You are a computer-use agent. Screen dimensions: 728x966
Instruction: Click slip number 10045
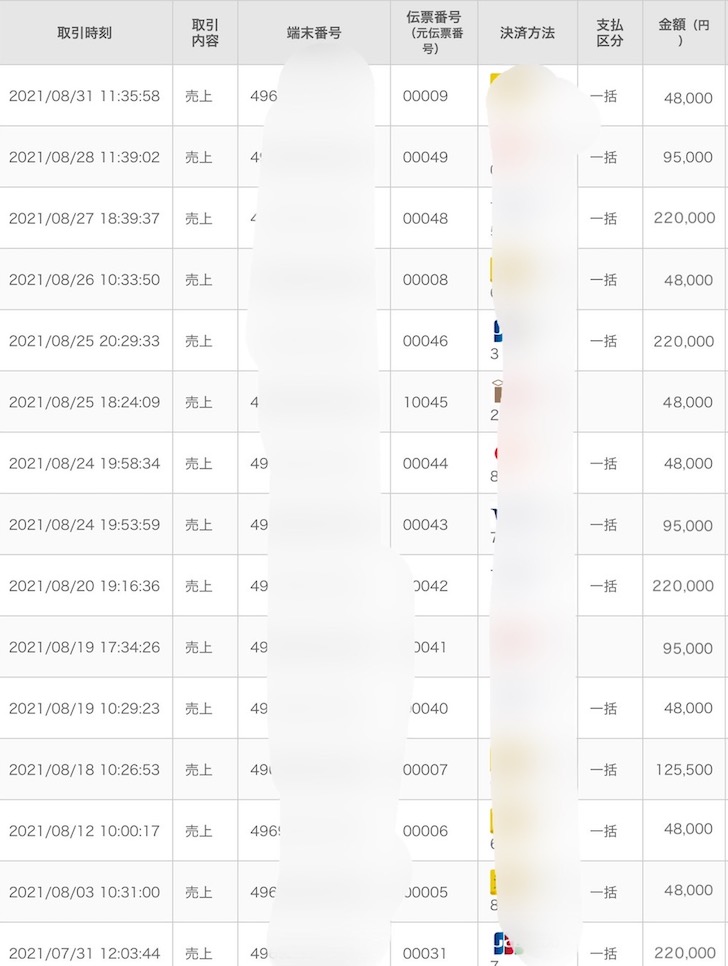pos(425,403)
